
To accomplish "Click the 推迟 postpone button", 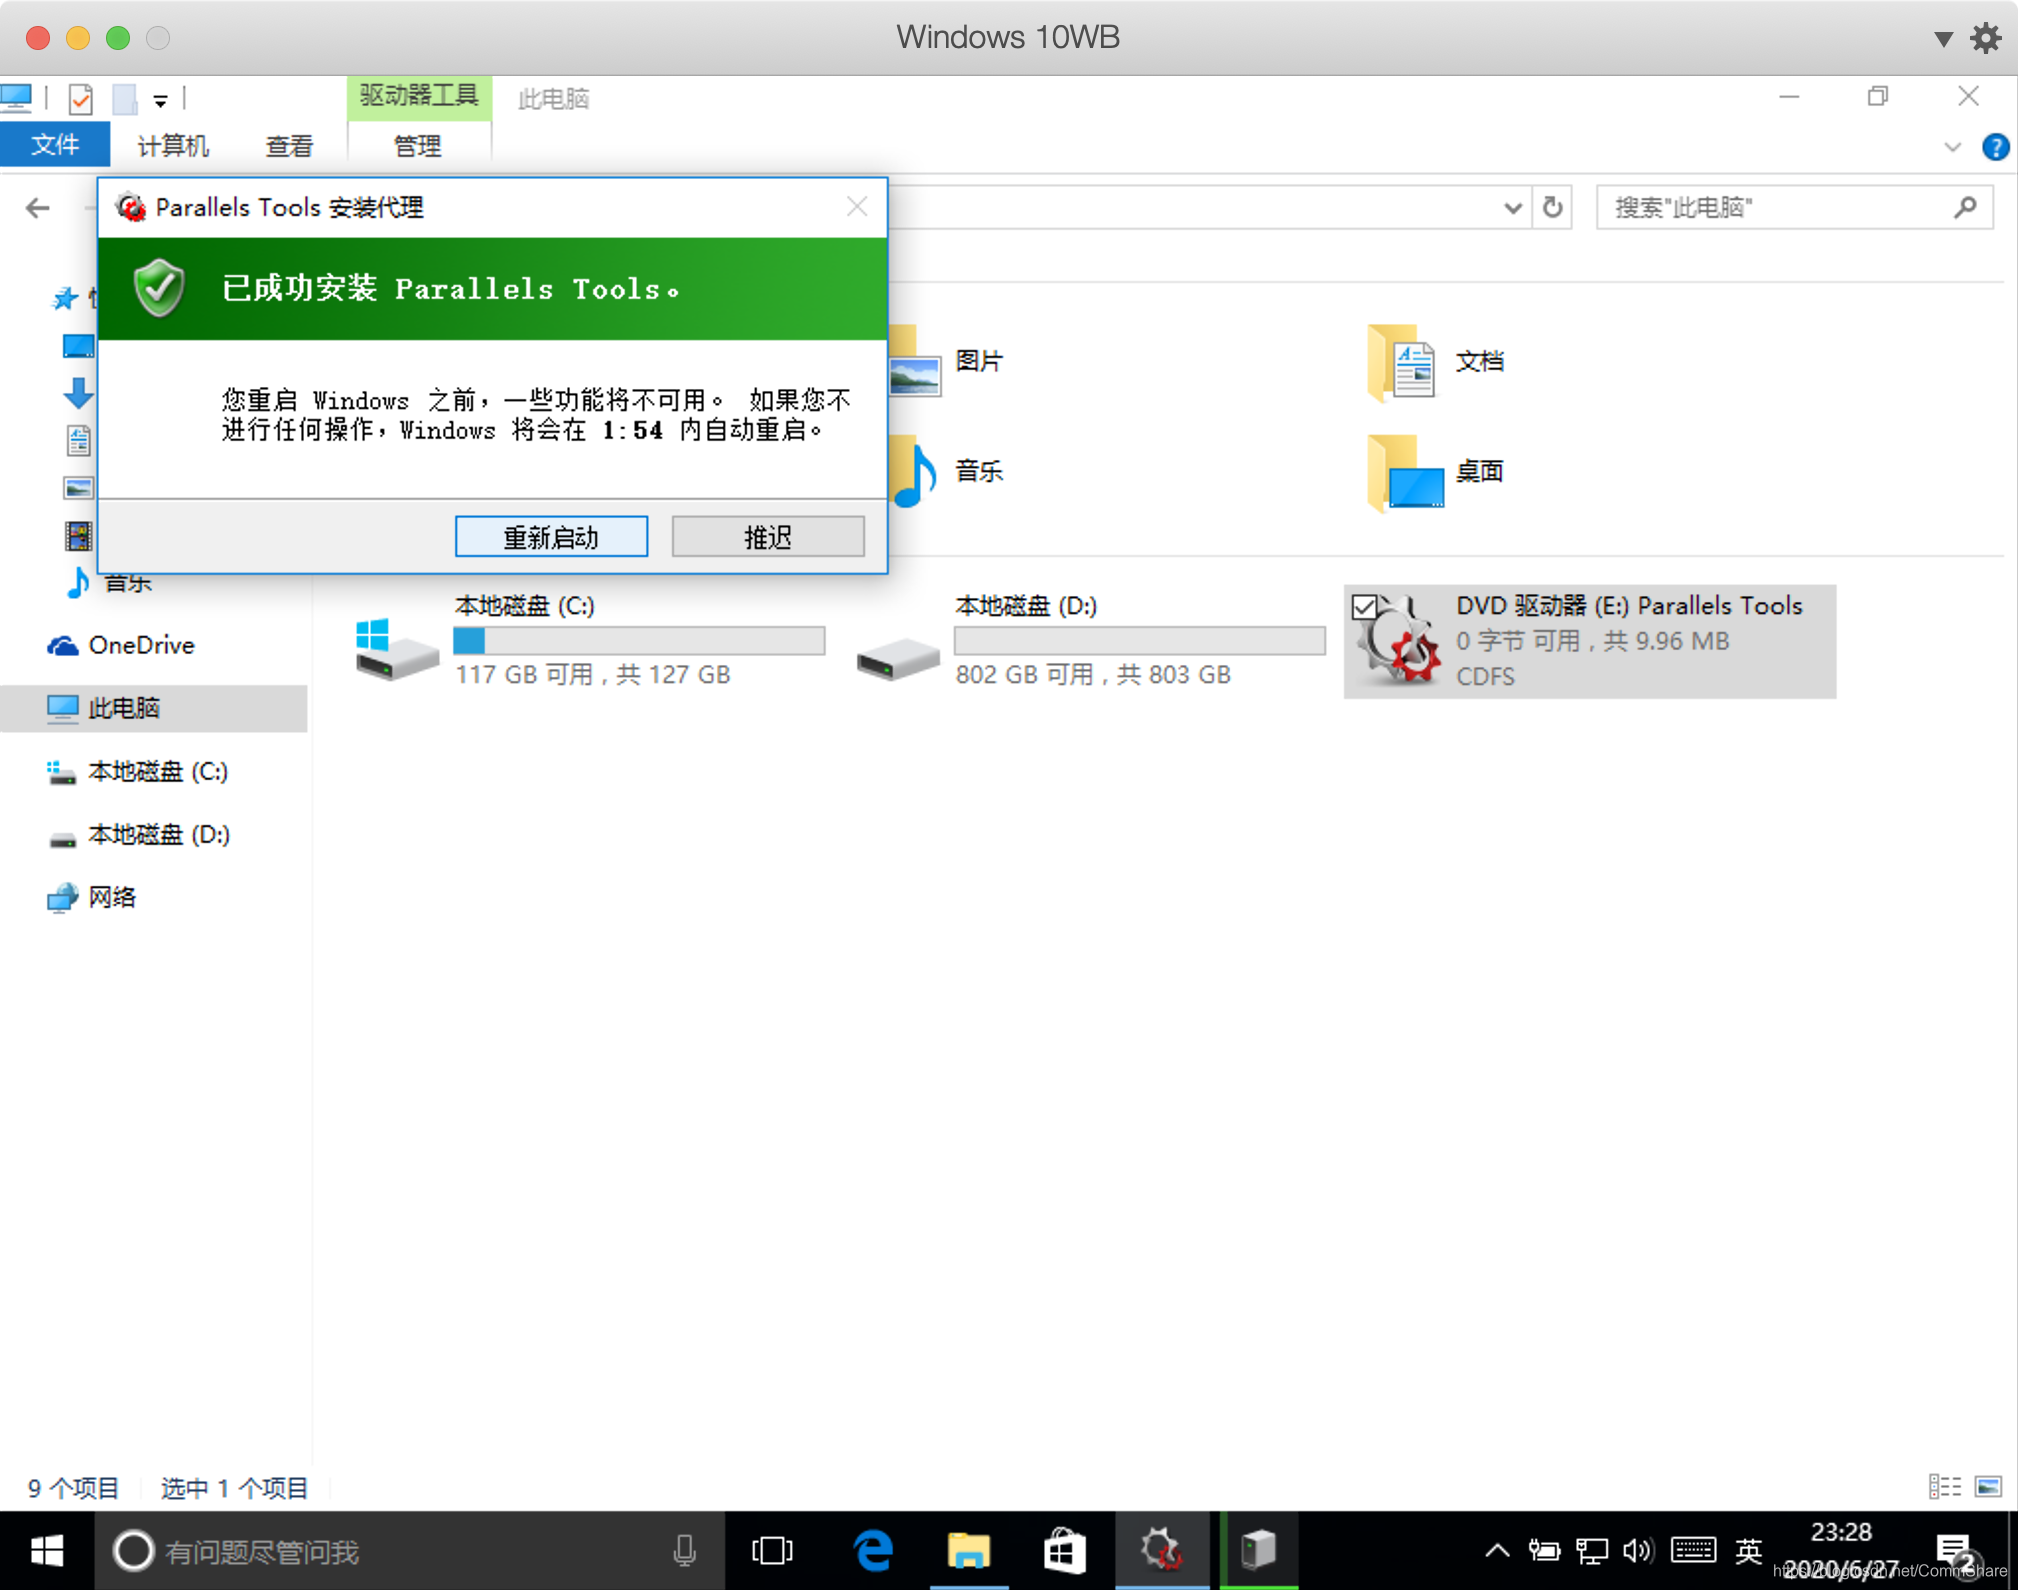I will click(x=767, y=537).
